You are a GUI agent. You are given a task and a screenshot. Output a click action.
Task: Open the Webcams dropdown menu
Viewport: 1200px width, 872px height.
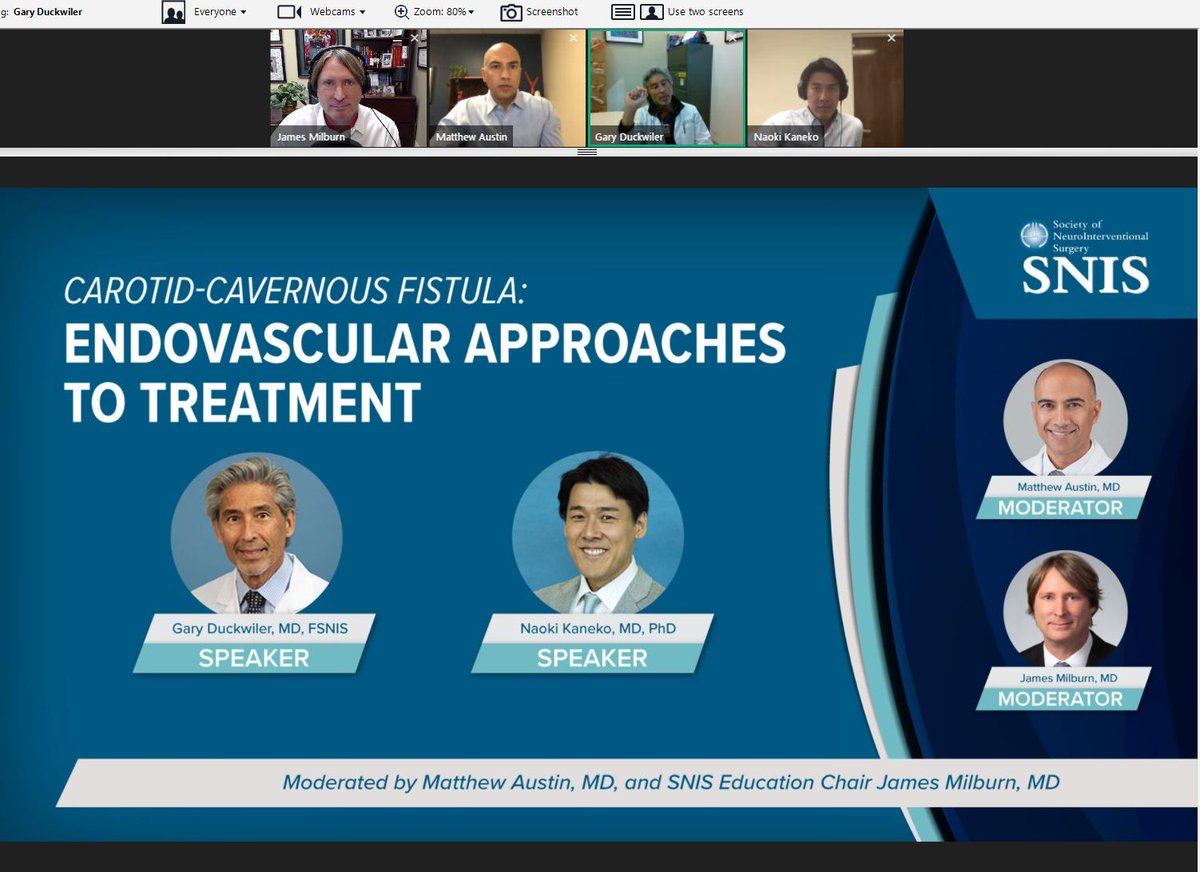pyautogui.click(x=337, y=12)
